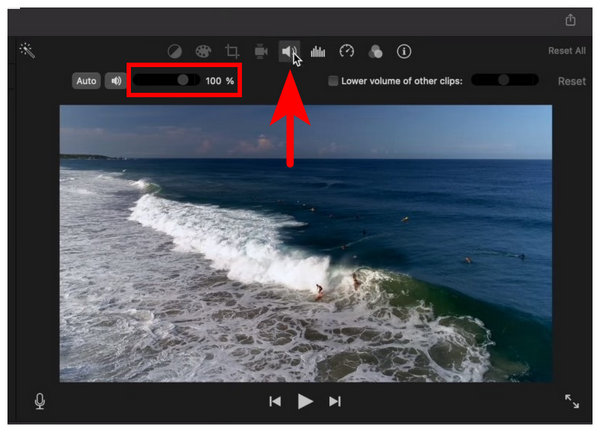Skip to the previous clip
The height and width of the screenshot is (432, 600).
pos(275,401)
